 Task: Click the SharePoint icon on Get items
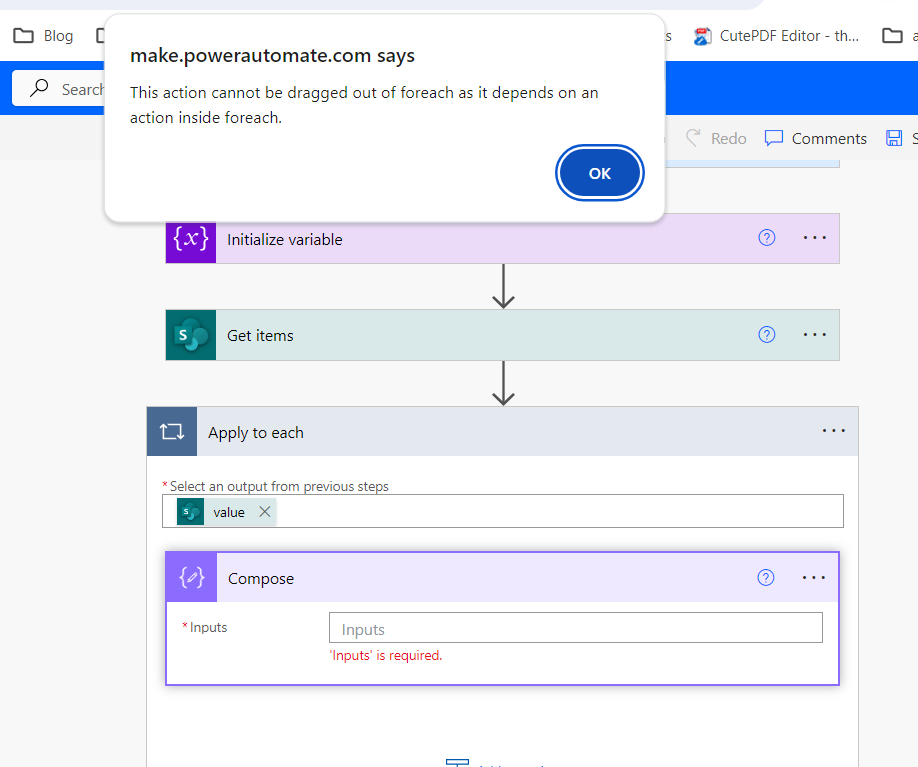tap(191, 335)
